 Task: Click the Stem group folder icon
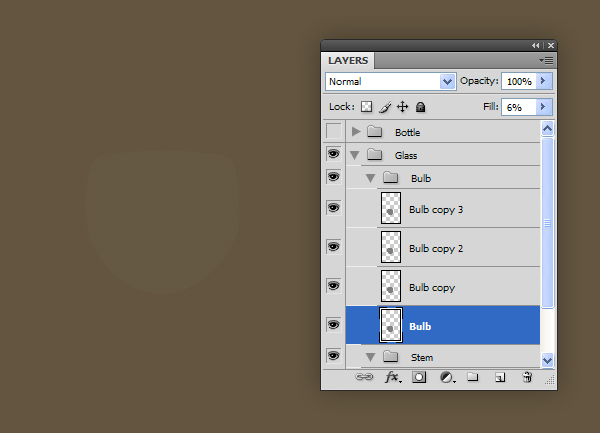391,356
